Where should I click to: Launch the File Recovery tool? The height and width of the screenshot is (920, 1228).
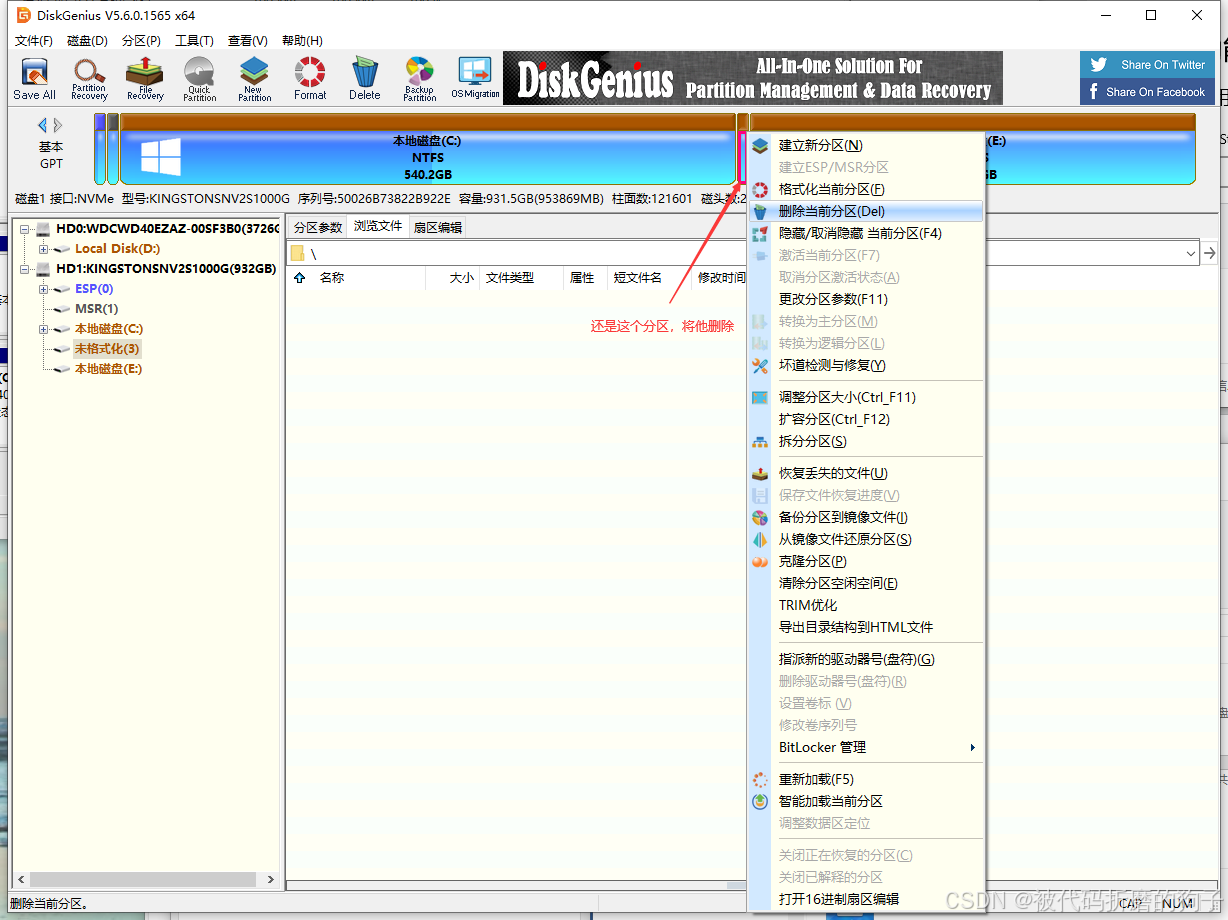[x=145, y=79]
